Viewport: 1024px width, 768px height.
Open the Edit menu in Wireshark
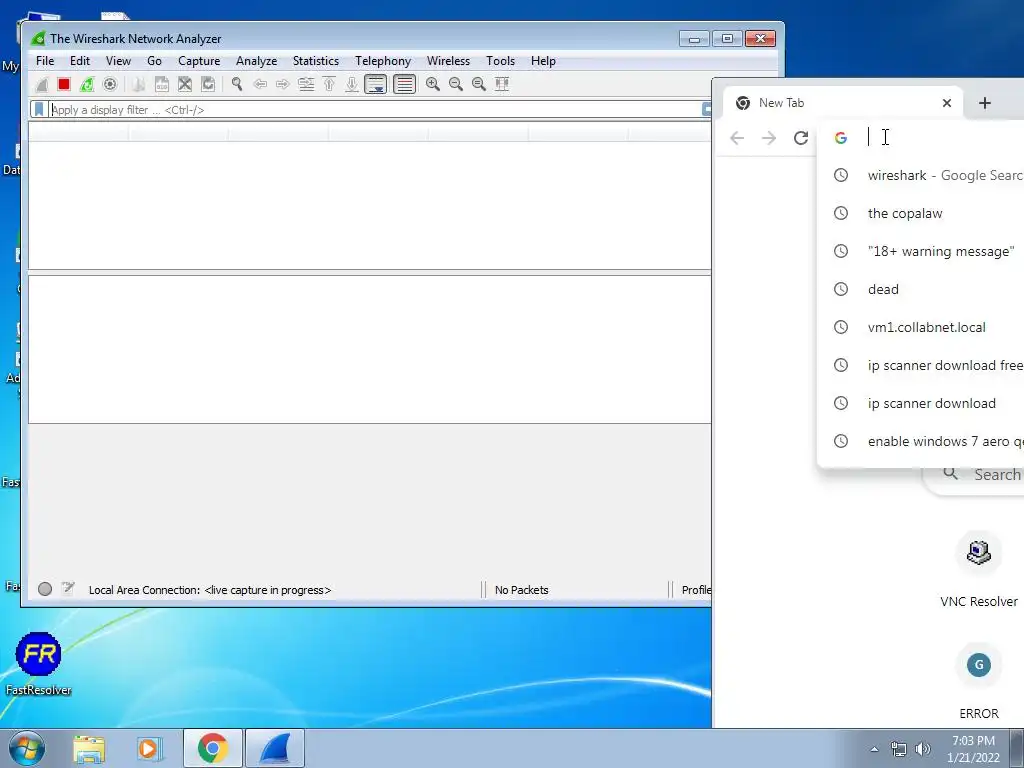80,61
